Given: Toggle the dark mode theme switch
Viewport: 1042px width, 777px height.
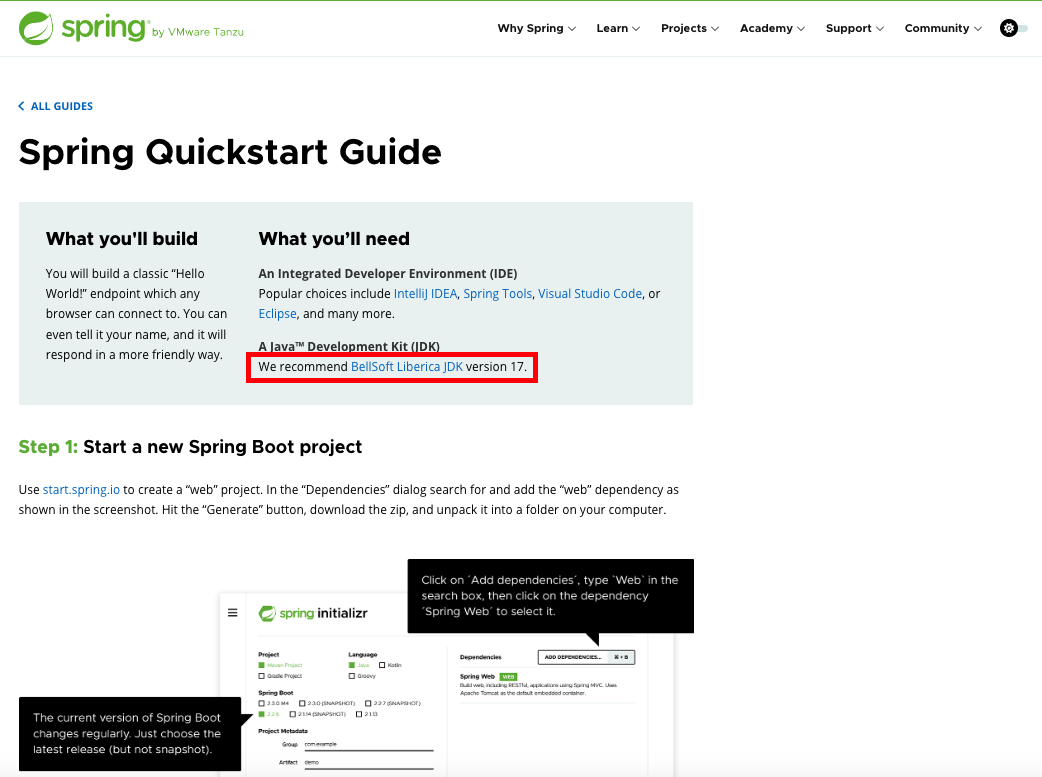Looking at the screenshot, I should pyautogui.click(x=1013, y=29).
